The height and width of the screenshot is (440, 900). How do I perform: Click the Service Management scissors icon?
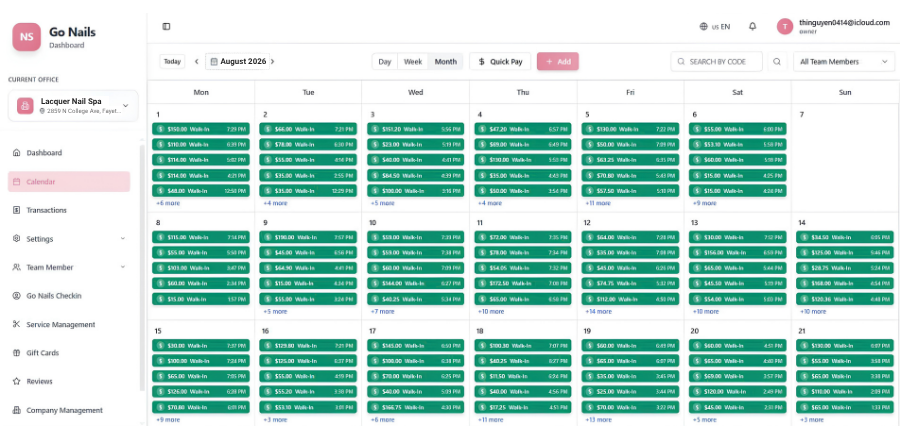point(16,324)
